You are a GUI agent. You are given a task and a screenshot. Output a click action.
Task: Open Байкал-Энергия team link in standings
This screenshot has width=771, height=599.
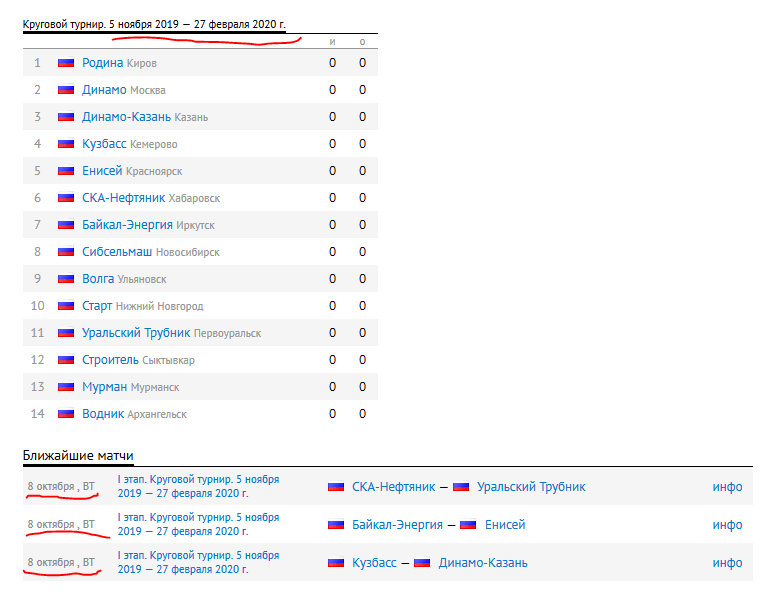[x=127, y=225]
